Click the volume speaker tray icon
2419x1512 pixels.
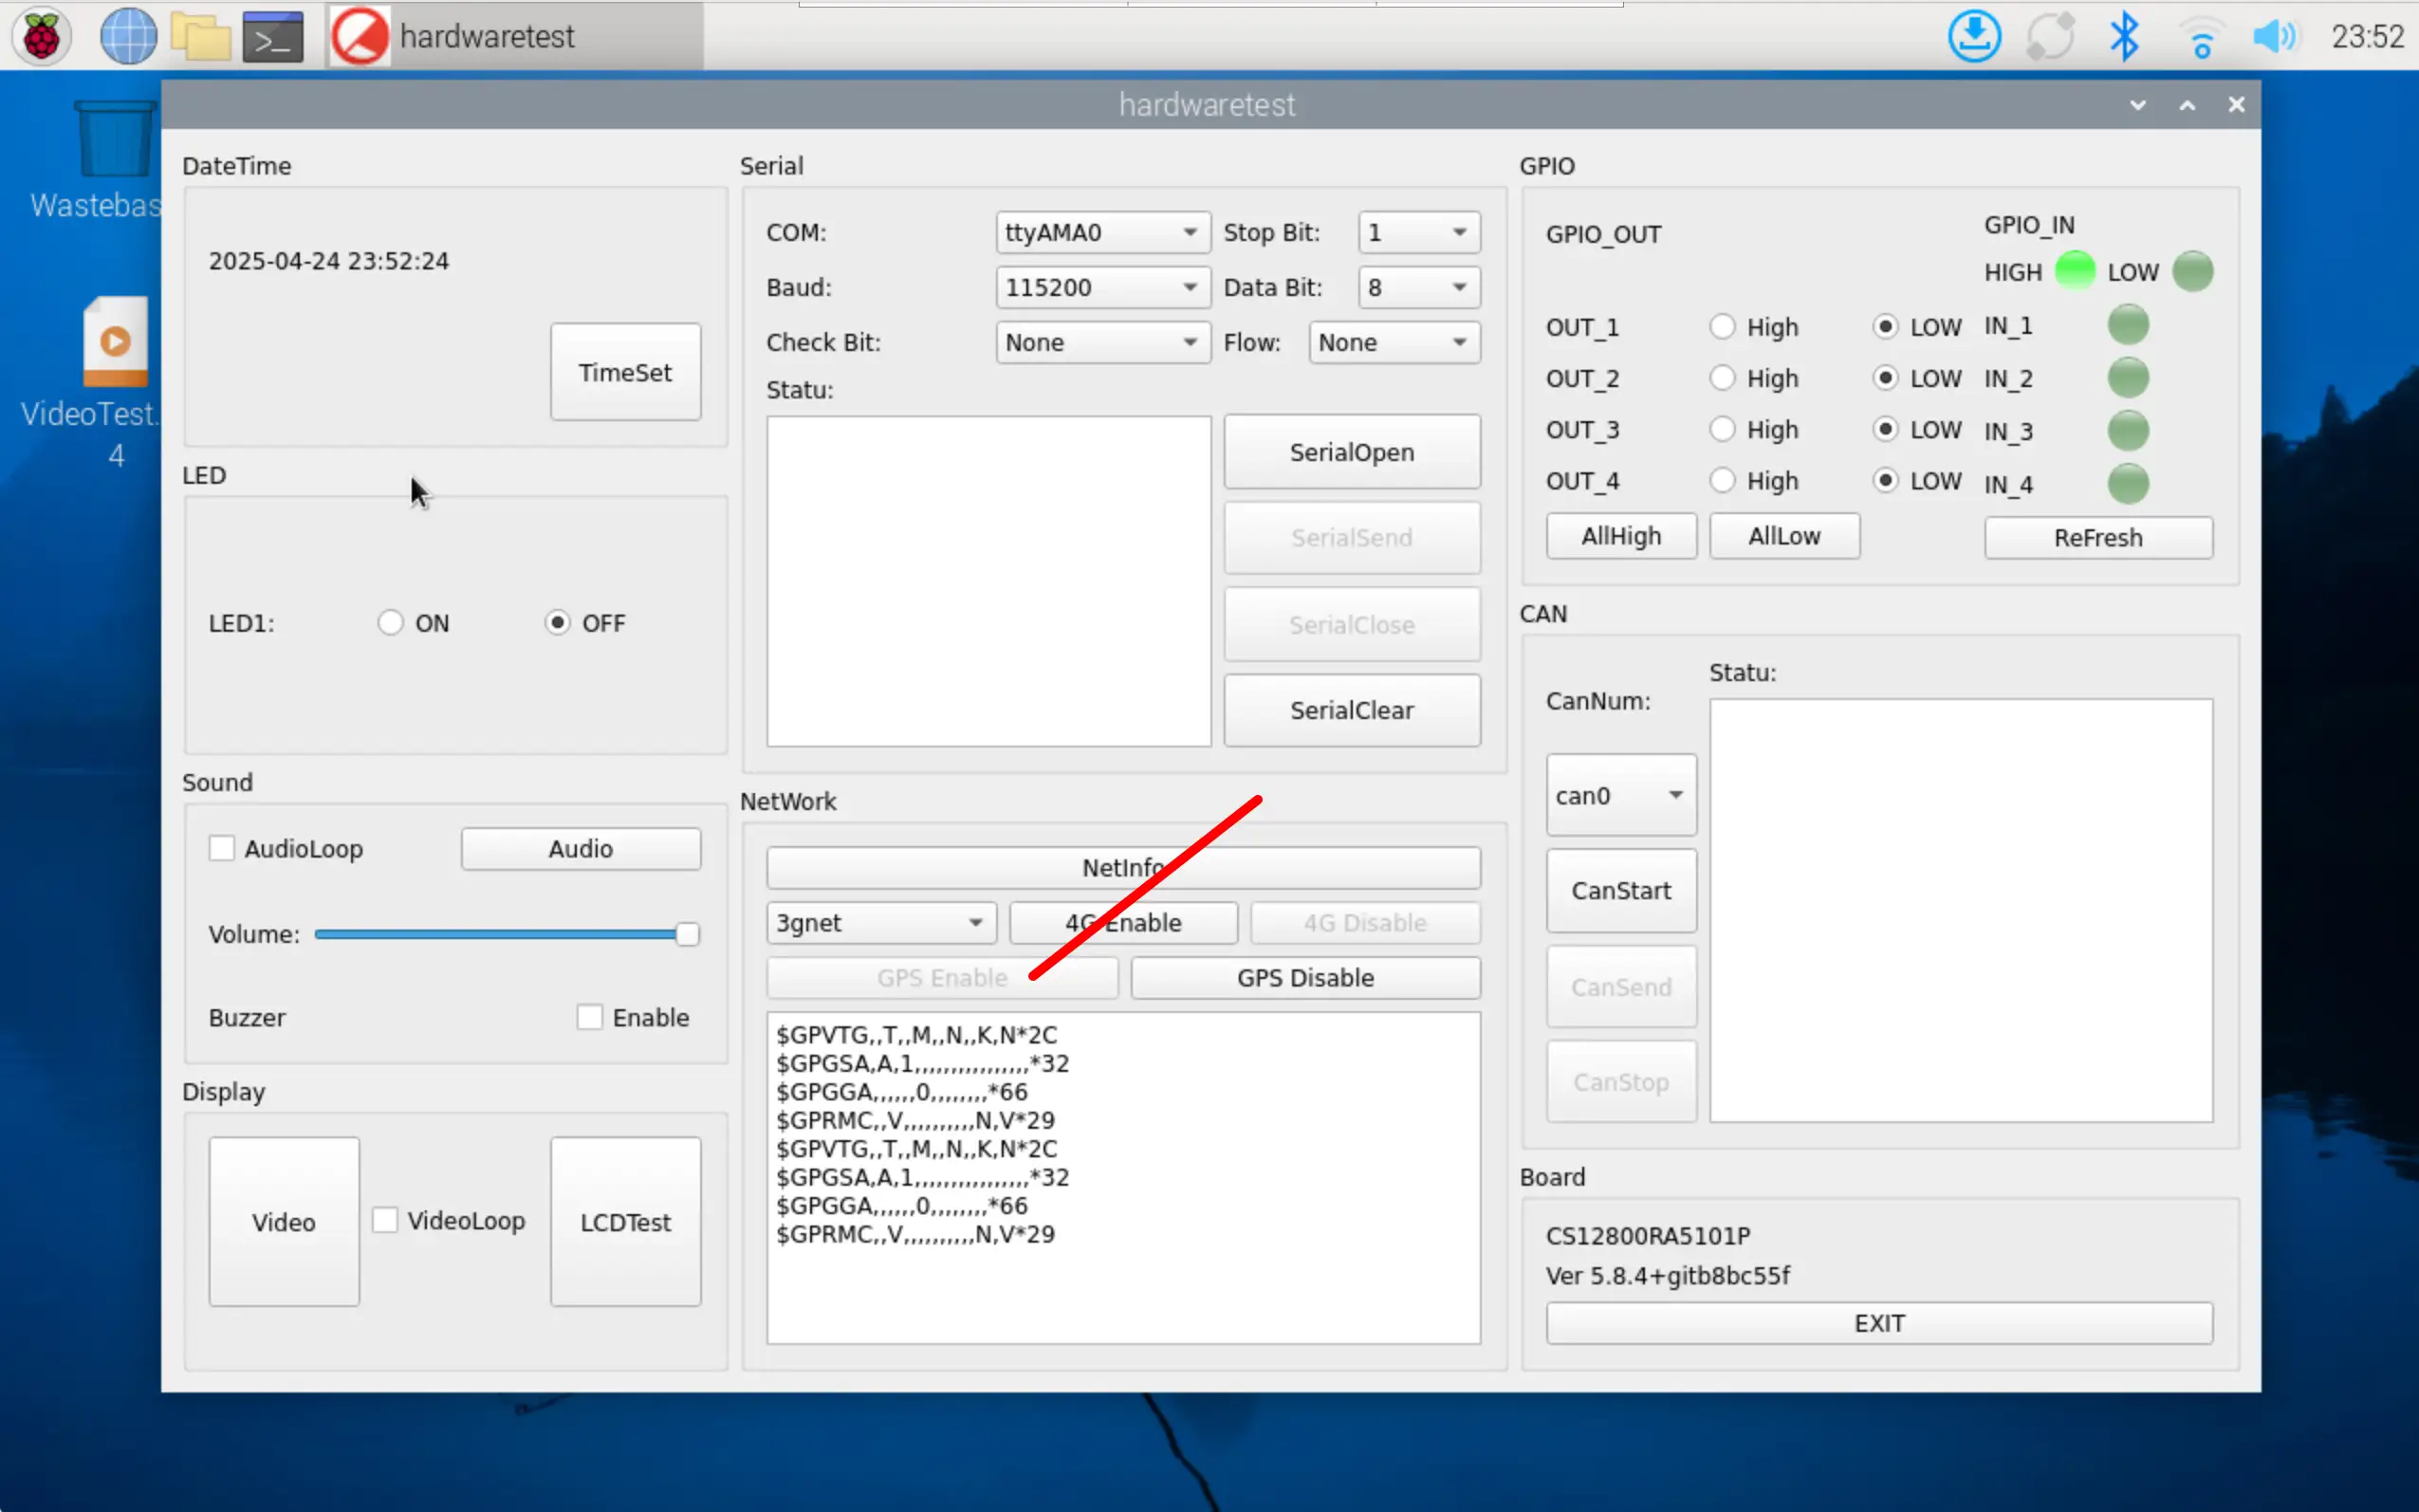pyautogui.click(x=2275, y=36)
